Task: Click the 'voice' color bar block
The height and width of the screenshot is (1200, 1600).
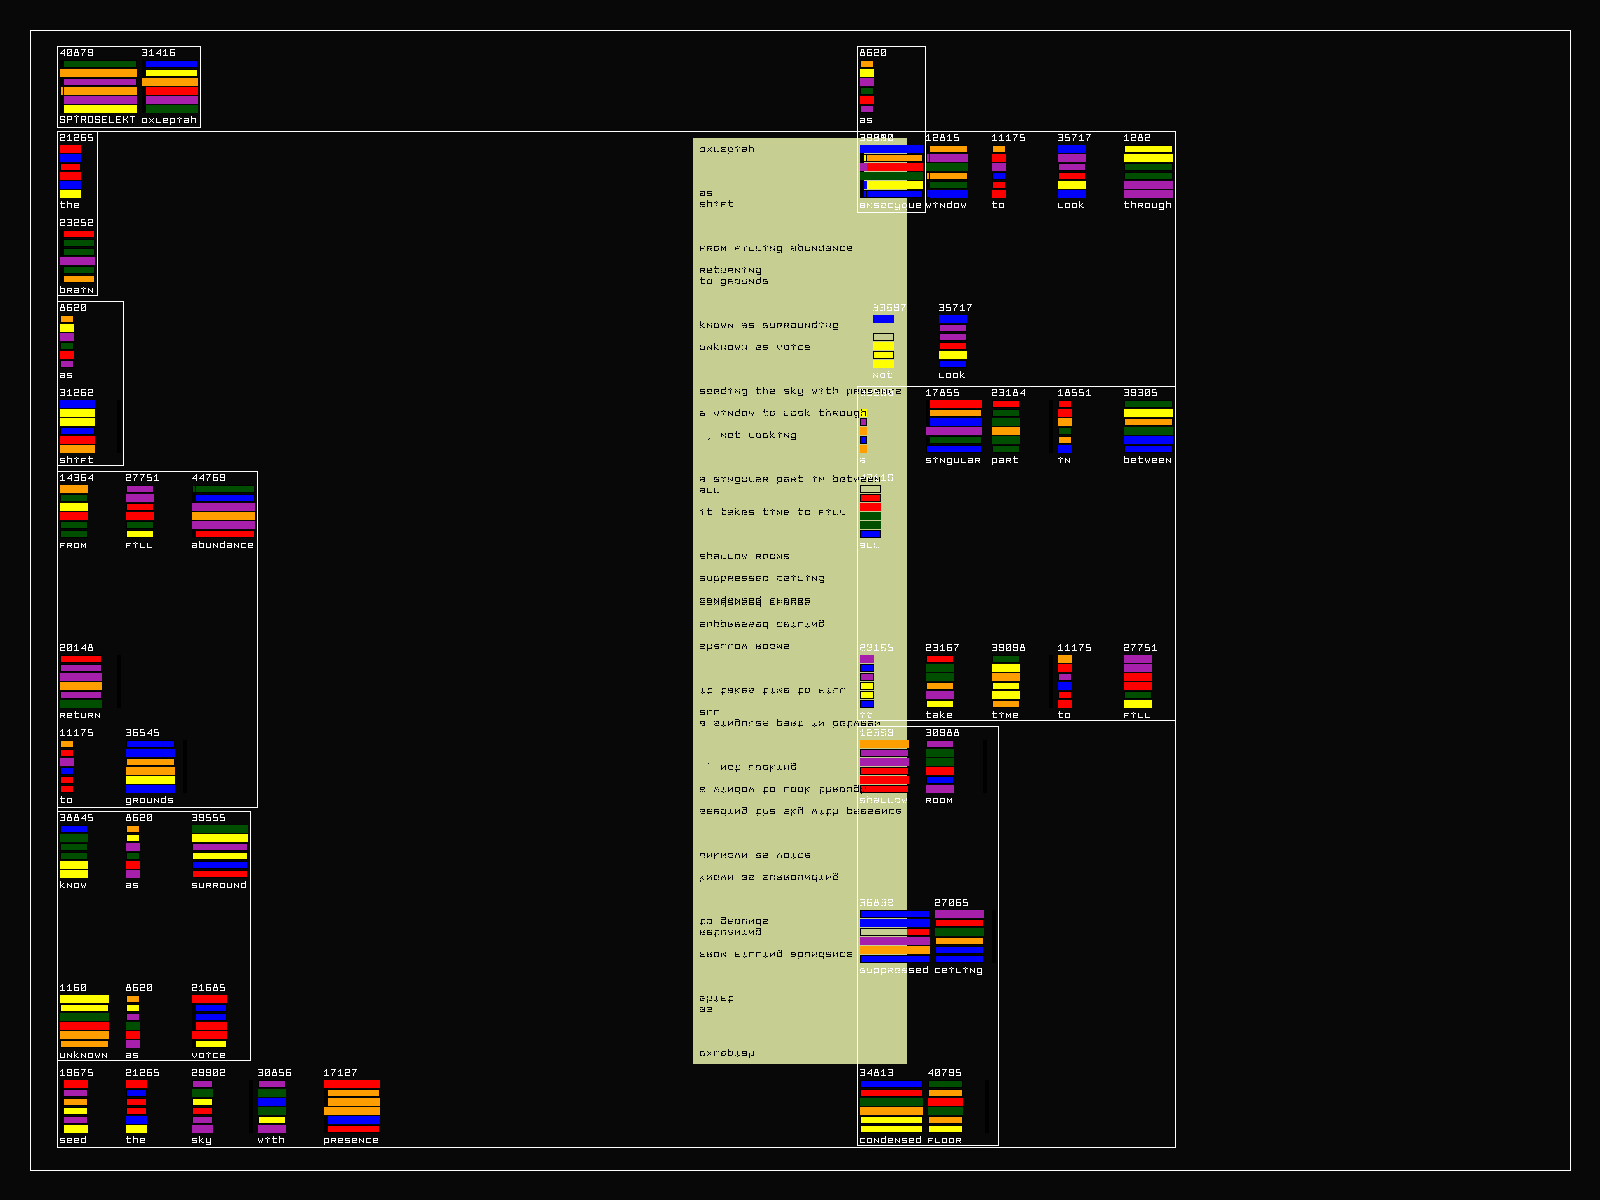Action: tap(209, 1021)
